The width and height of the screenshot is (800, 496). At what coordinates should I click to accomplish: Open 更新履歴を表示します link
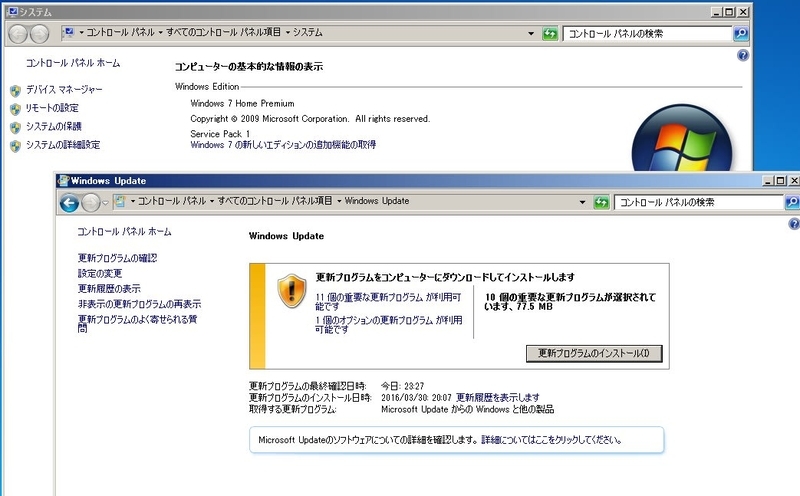[497, 398]
